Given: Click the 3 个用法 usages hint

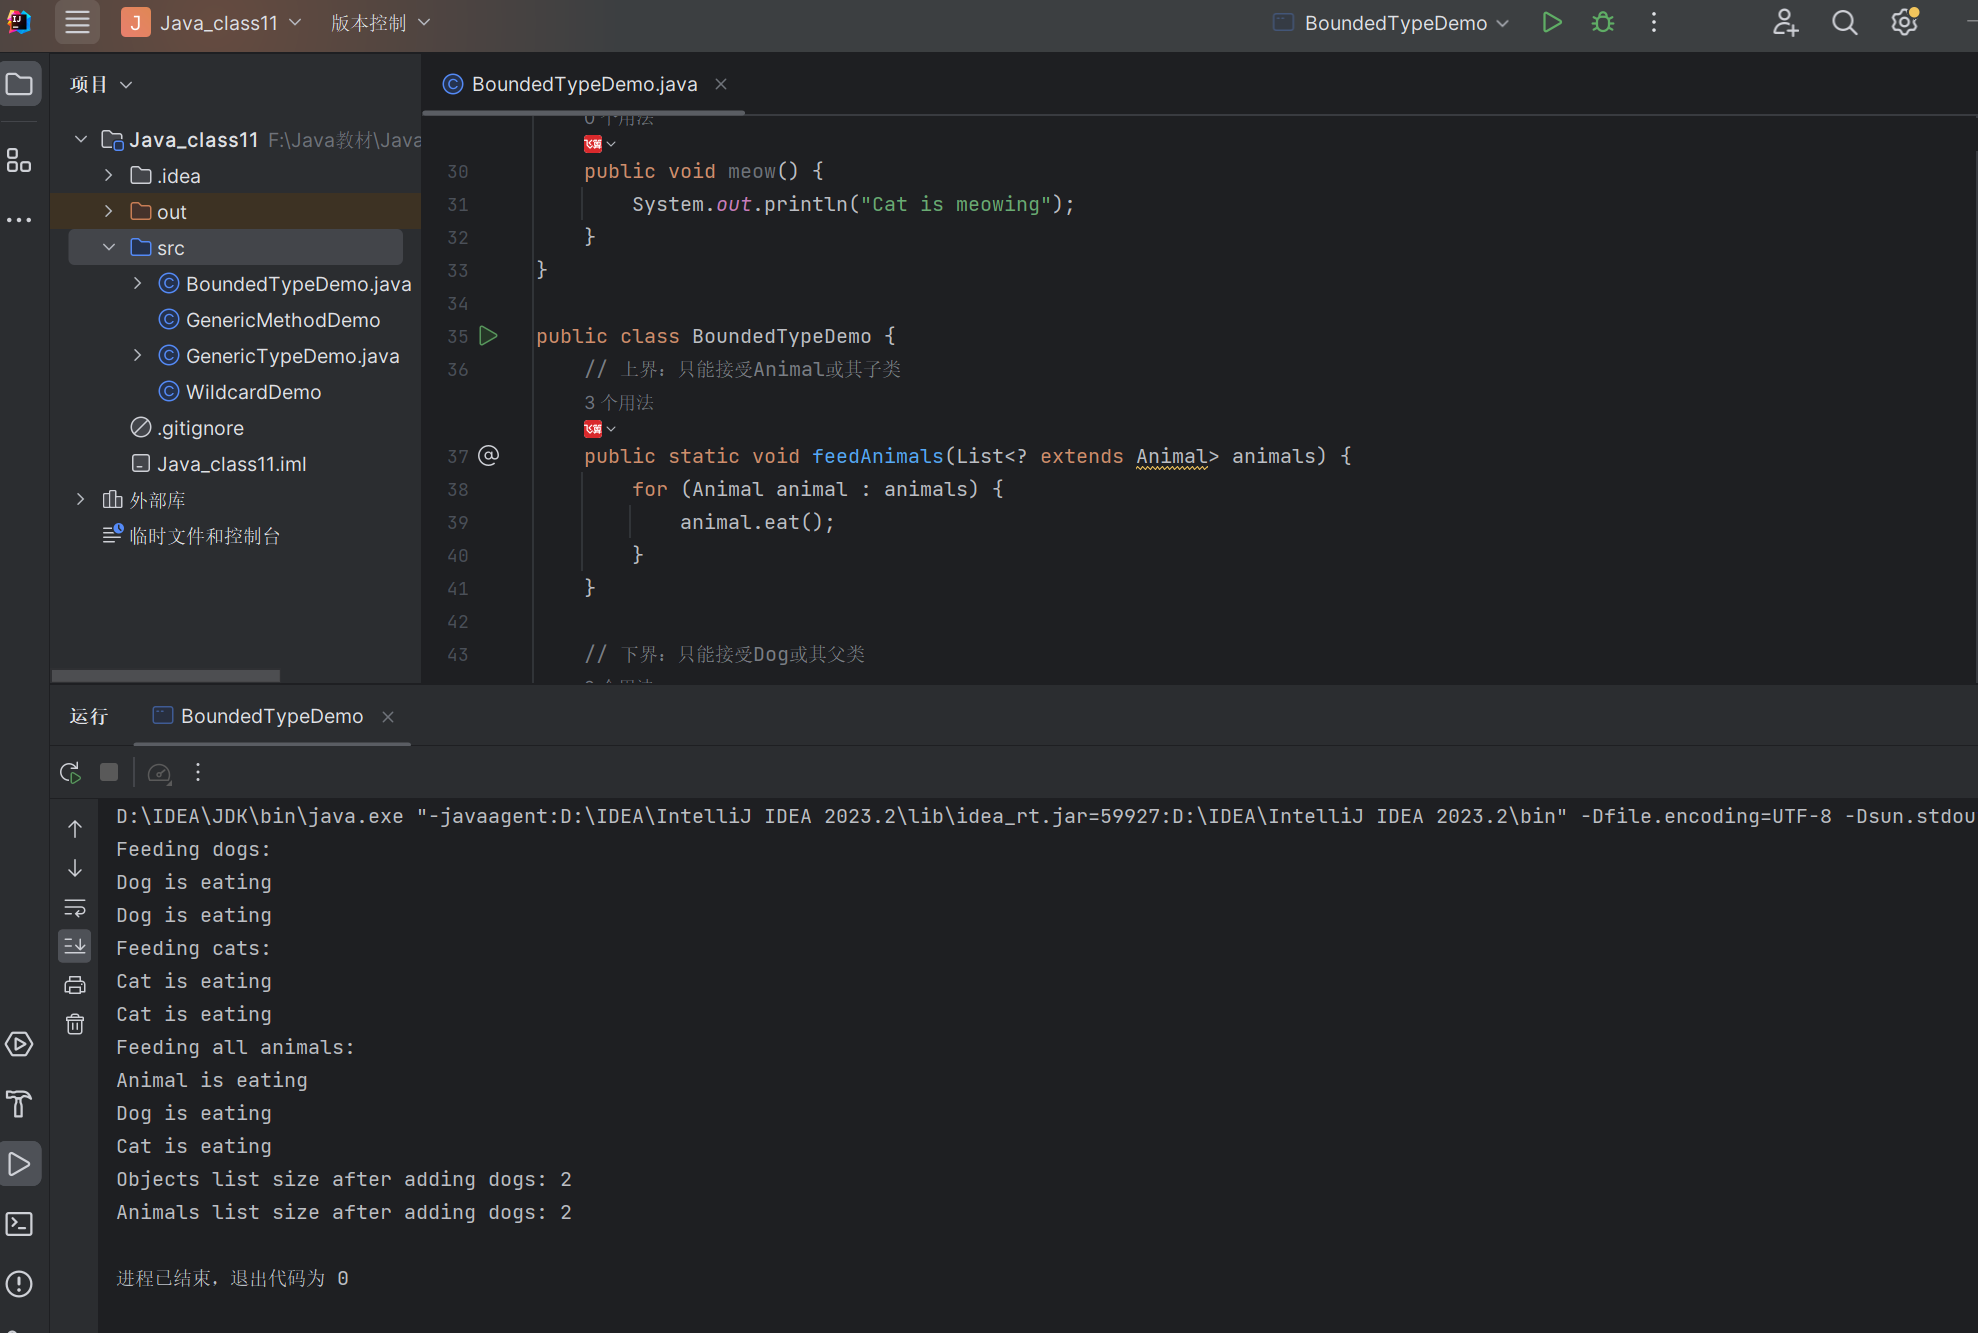Looking at the screenshot, I should pyautogui.click(x=619, y=402).
